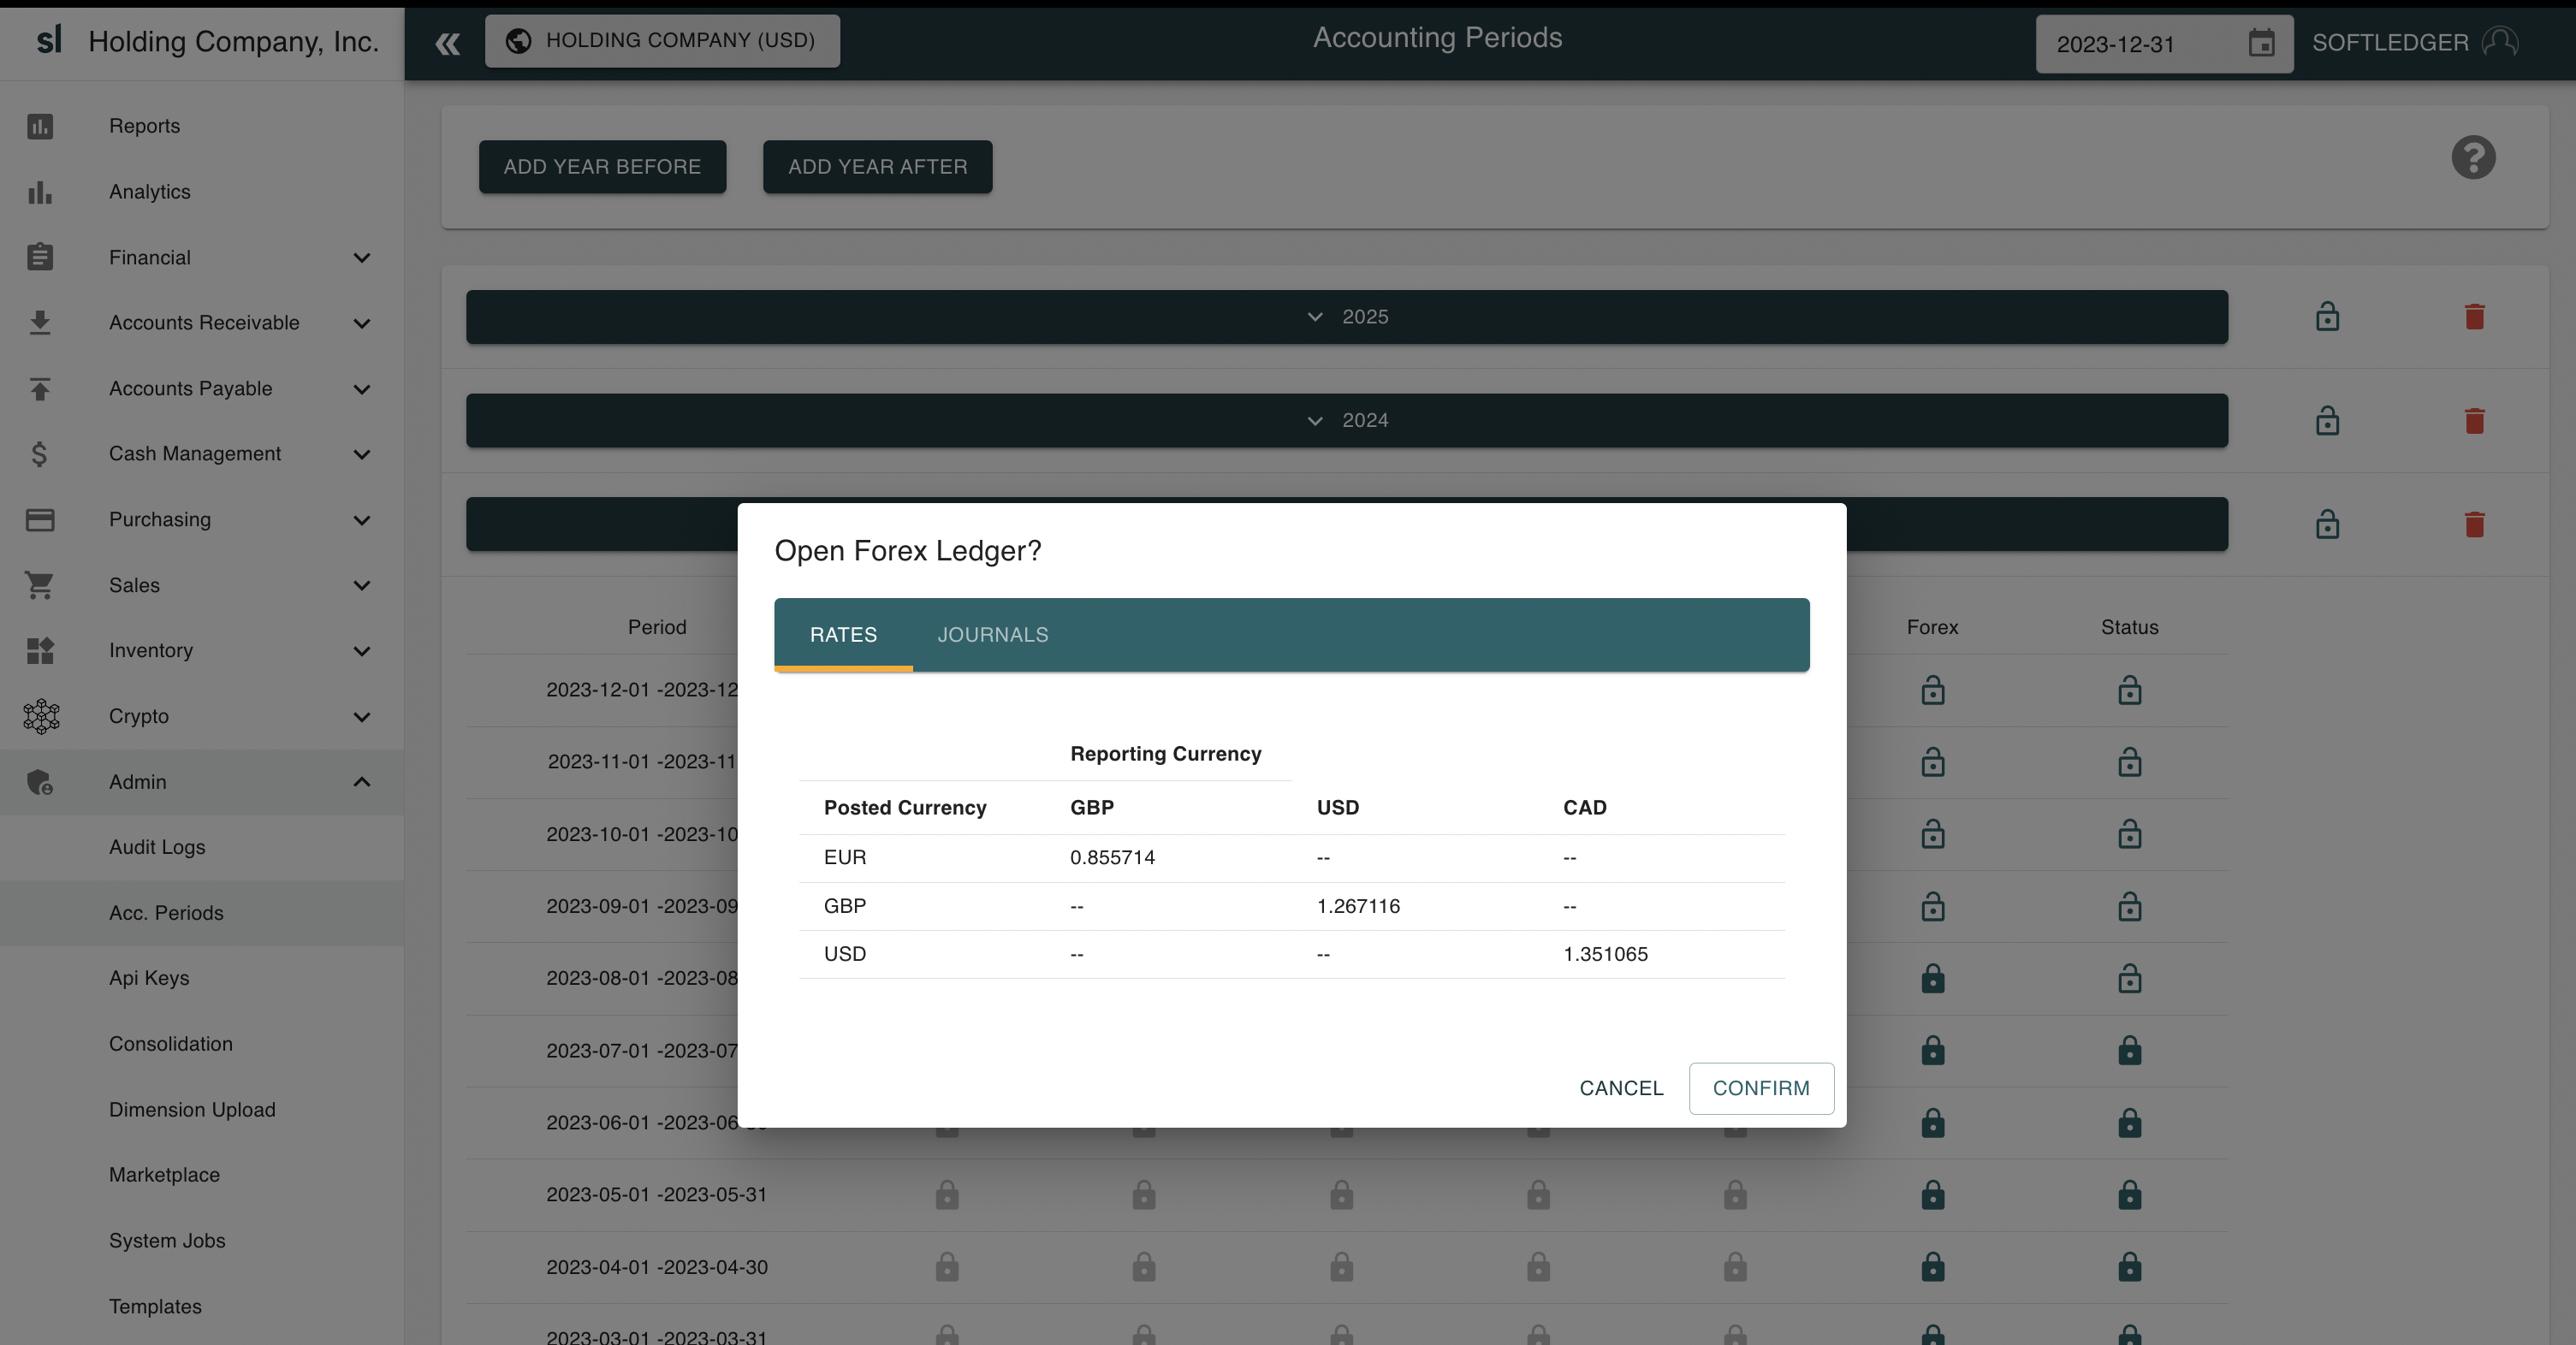This screenshot has height=1345, width=2576.
Task: Click ADD YEAR BEFORE button
Action: [x=602, y=167]
